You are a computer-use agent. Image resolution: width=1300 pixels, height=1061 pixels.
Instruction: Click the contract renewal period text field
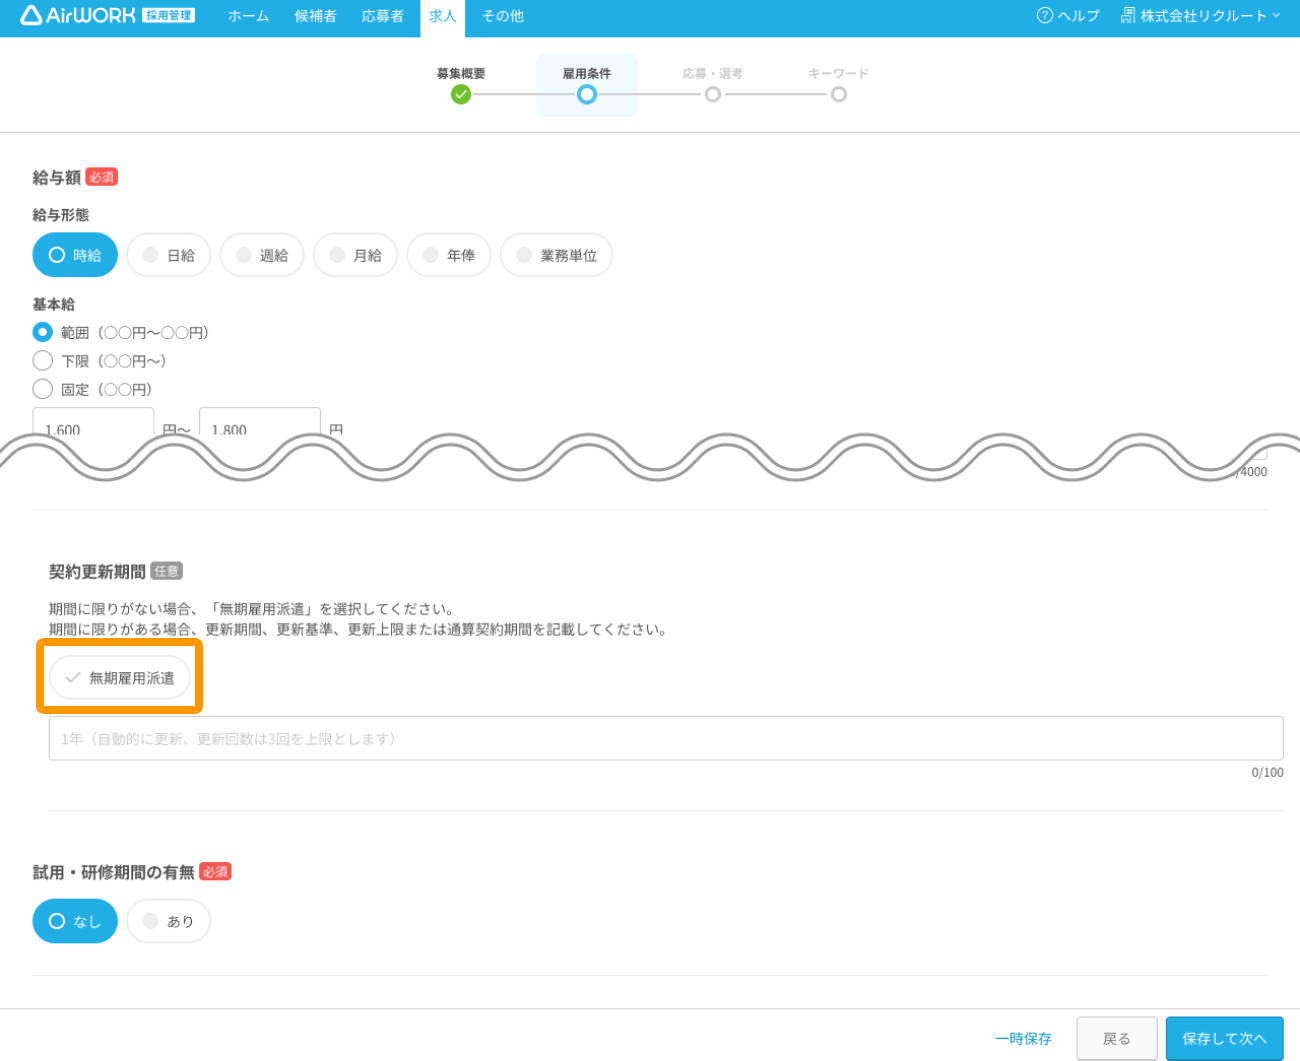pyautogui.click(x=666, y=738)
